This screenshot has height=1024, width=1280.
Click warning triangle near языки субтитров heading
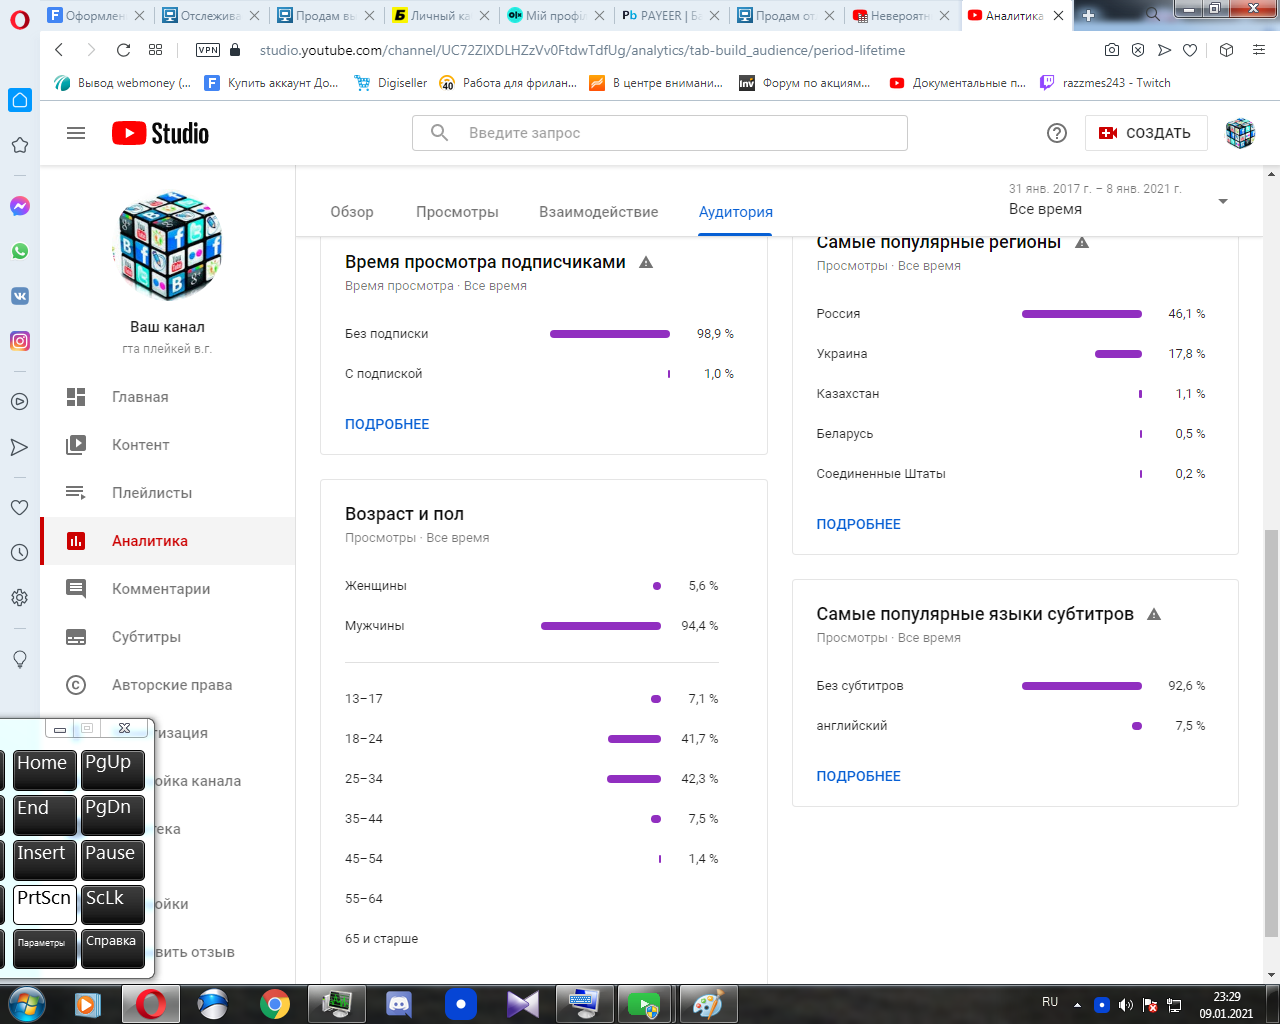[1154, 614]
